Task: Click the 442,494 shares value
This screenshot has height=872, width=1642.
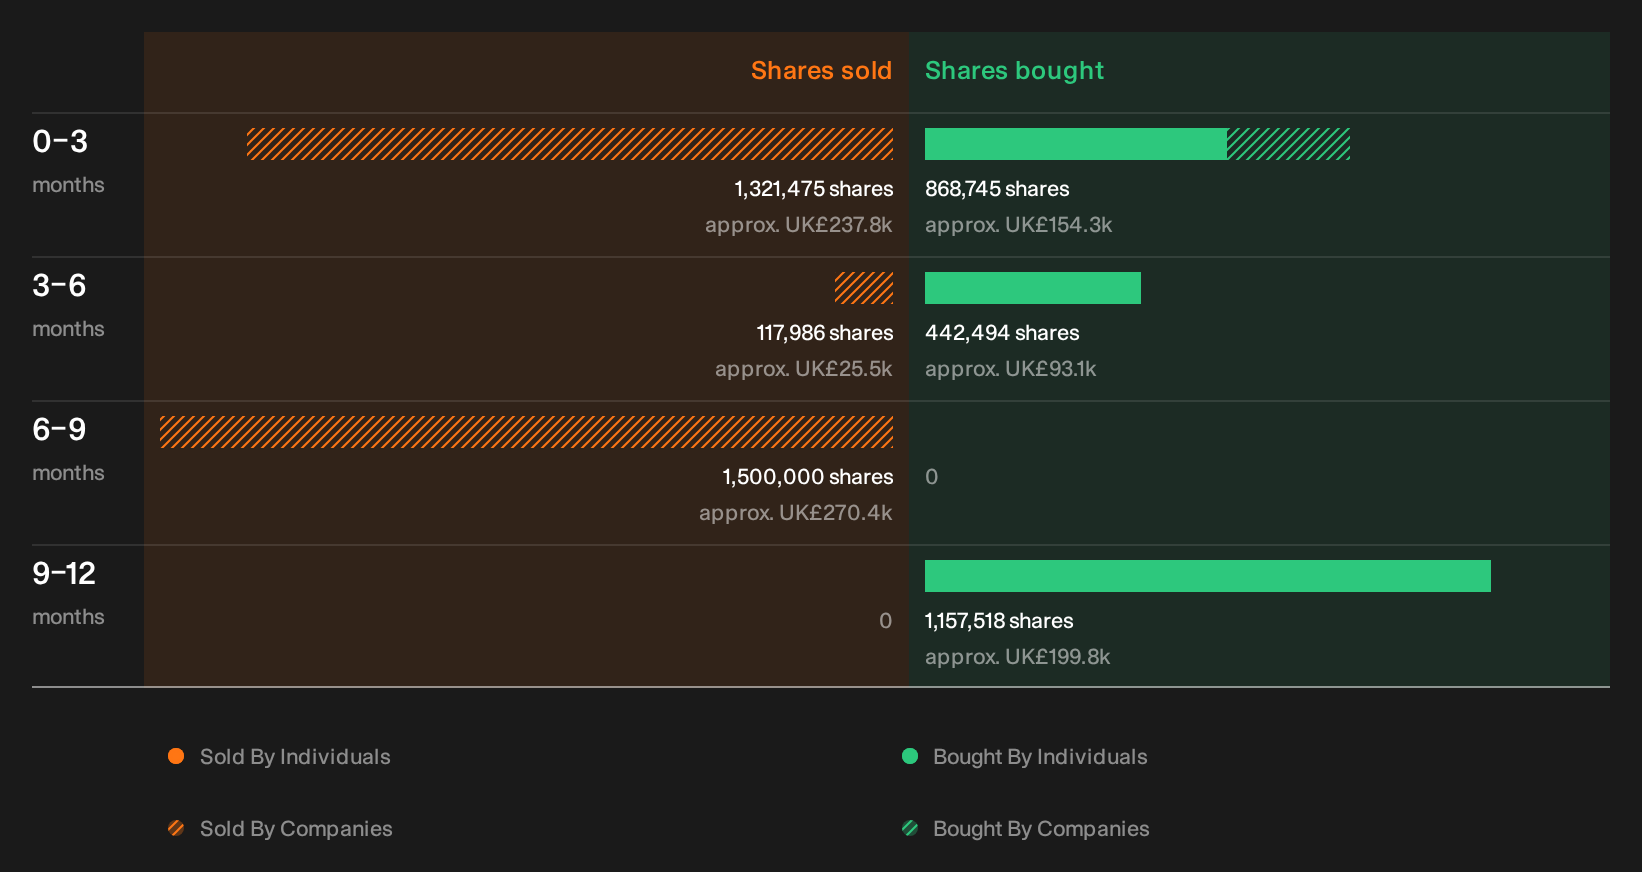Action: click(1002, 333)
